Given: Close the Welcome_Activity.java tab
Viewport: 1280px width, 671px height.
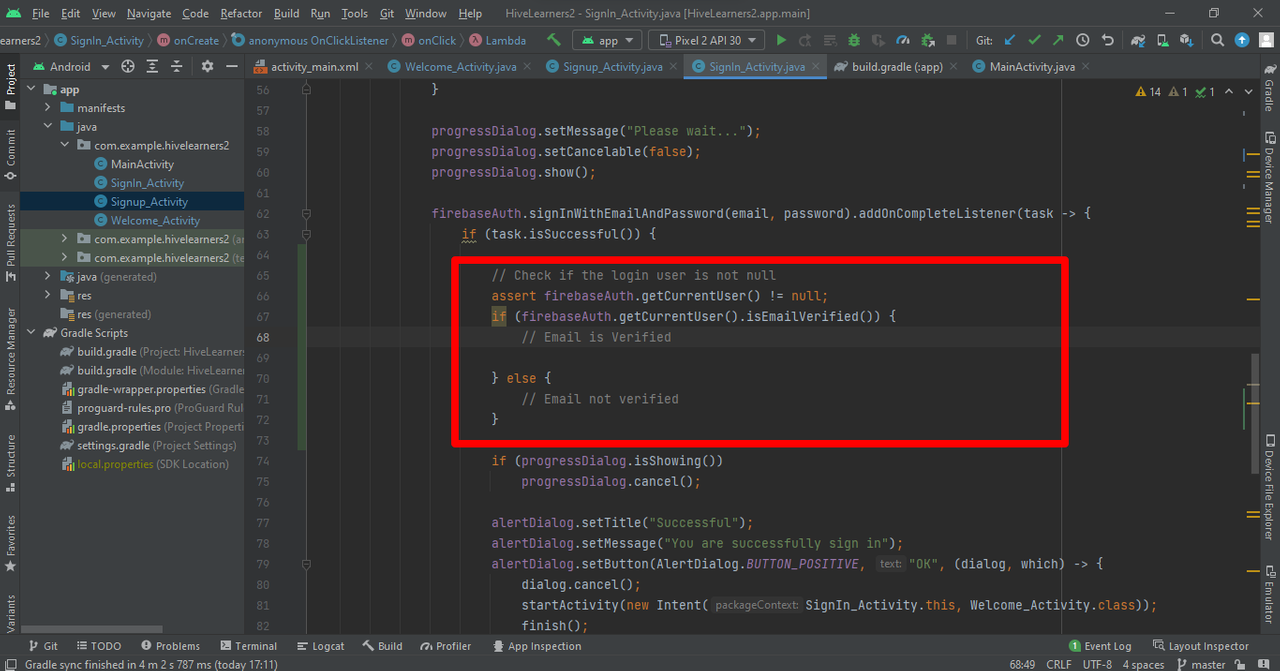Looking at the screenshot, I should pyautogui.click(x=529, y=67).
